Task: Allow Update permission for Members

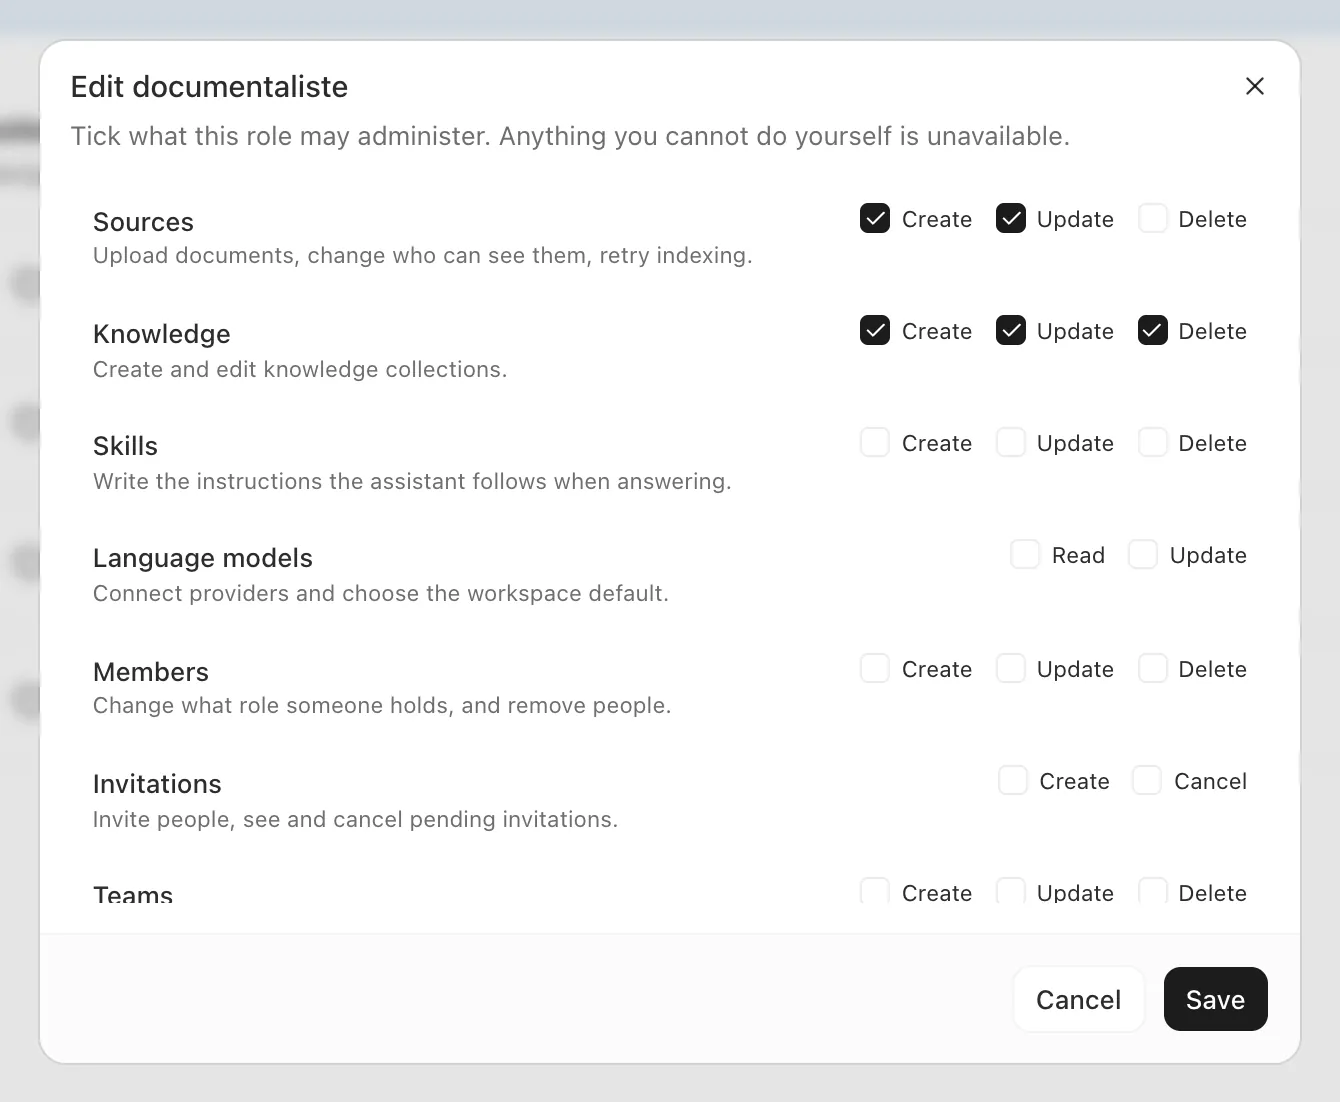Action: click(1011, 668)
